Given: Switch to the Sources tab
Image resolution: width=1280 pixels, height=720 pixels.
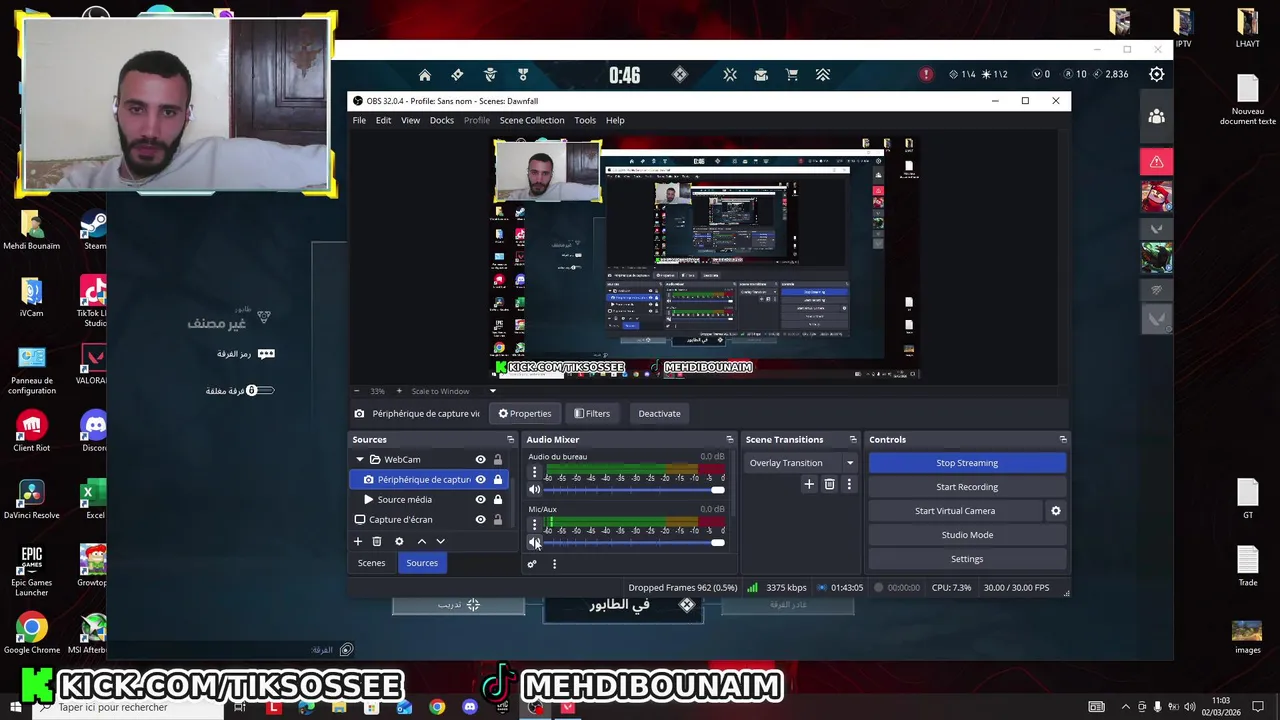Looking at the screenshot, I should (422, 563).
